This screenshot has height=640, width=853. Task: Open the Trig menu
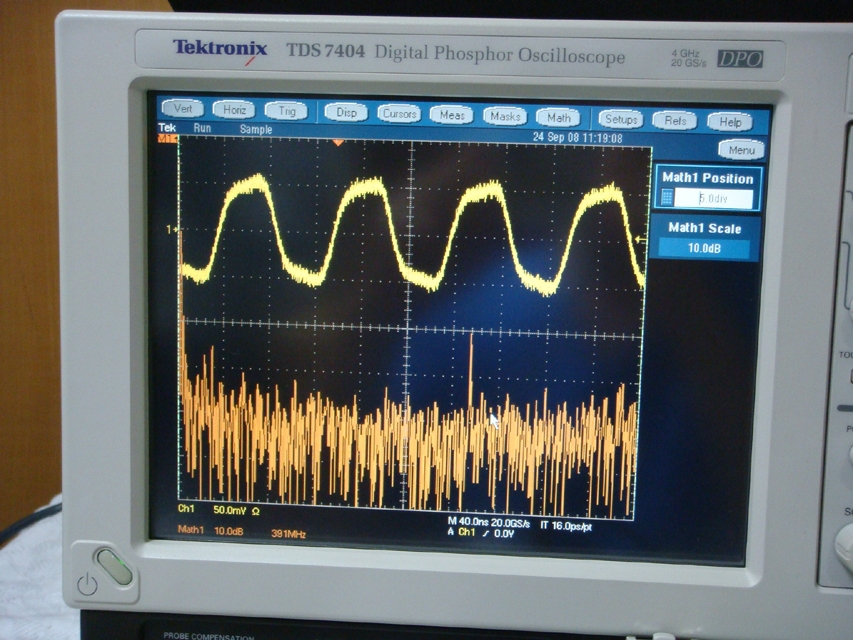click(x=286, y=112)
